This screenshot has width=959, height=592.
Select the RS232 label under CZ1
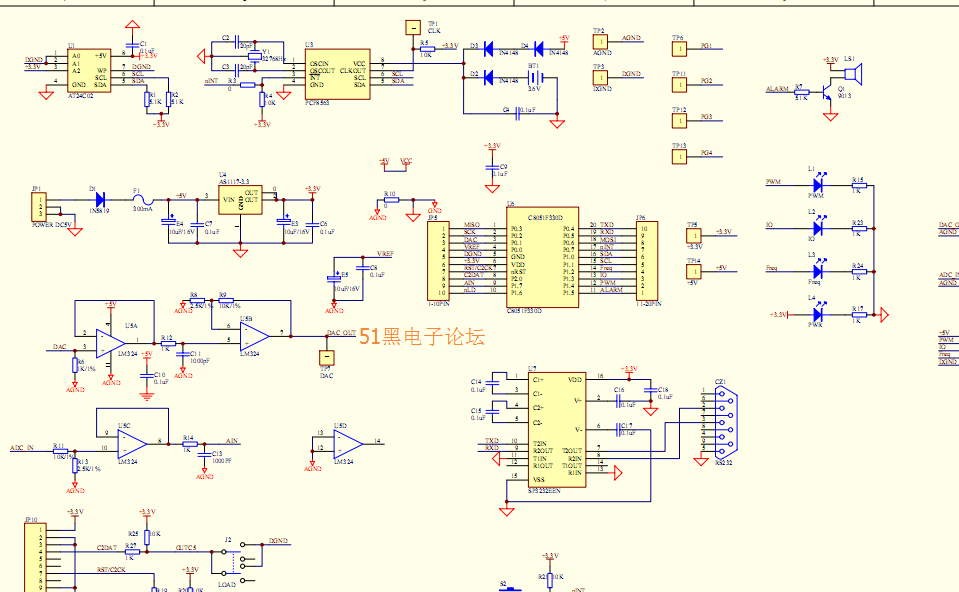pyautogui.click(x=724, y=463)
